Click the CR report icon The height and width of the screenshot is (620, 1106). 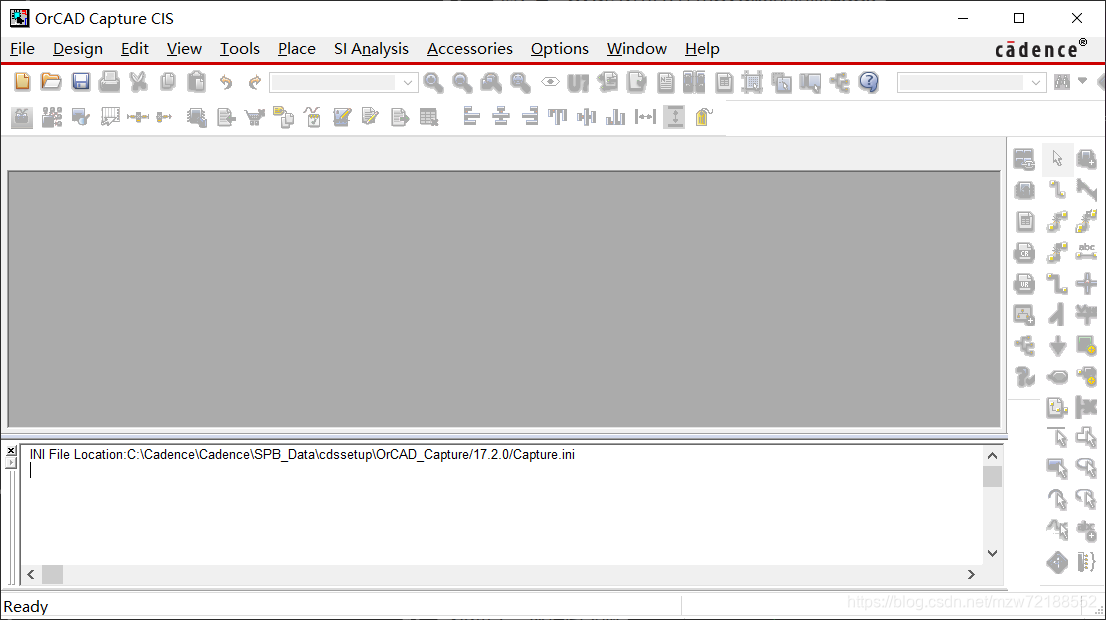click(x=1024, y=252)
